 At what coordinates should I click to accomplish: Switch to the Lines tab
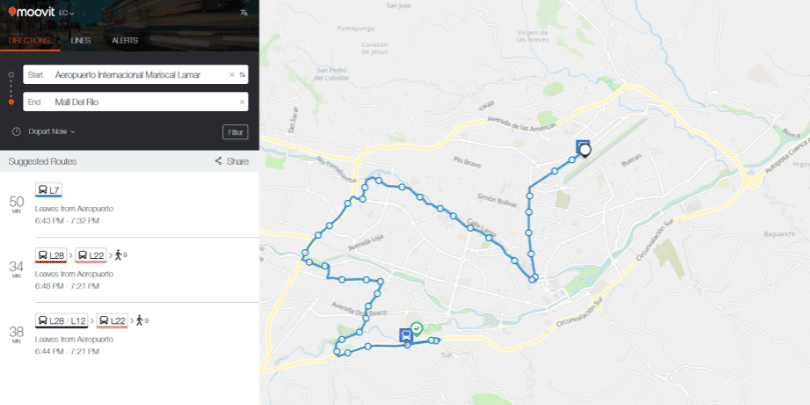tap(81, 41)
